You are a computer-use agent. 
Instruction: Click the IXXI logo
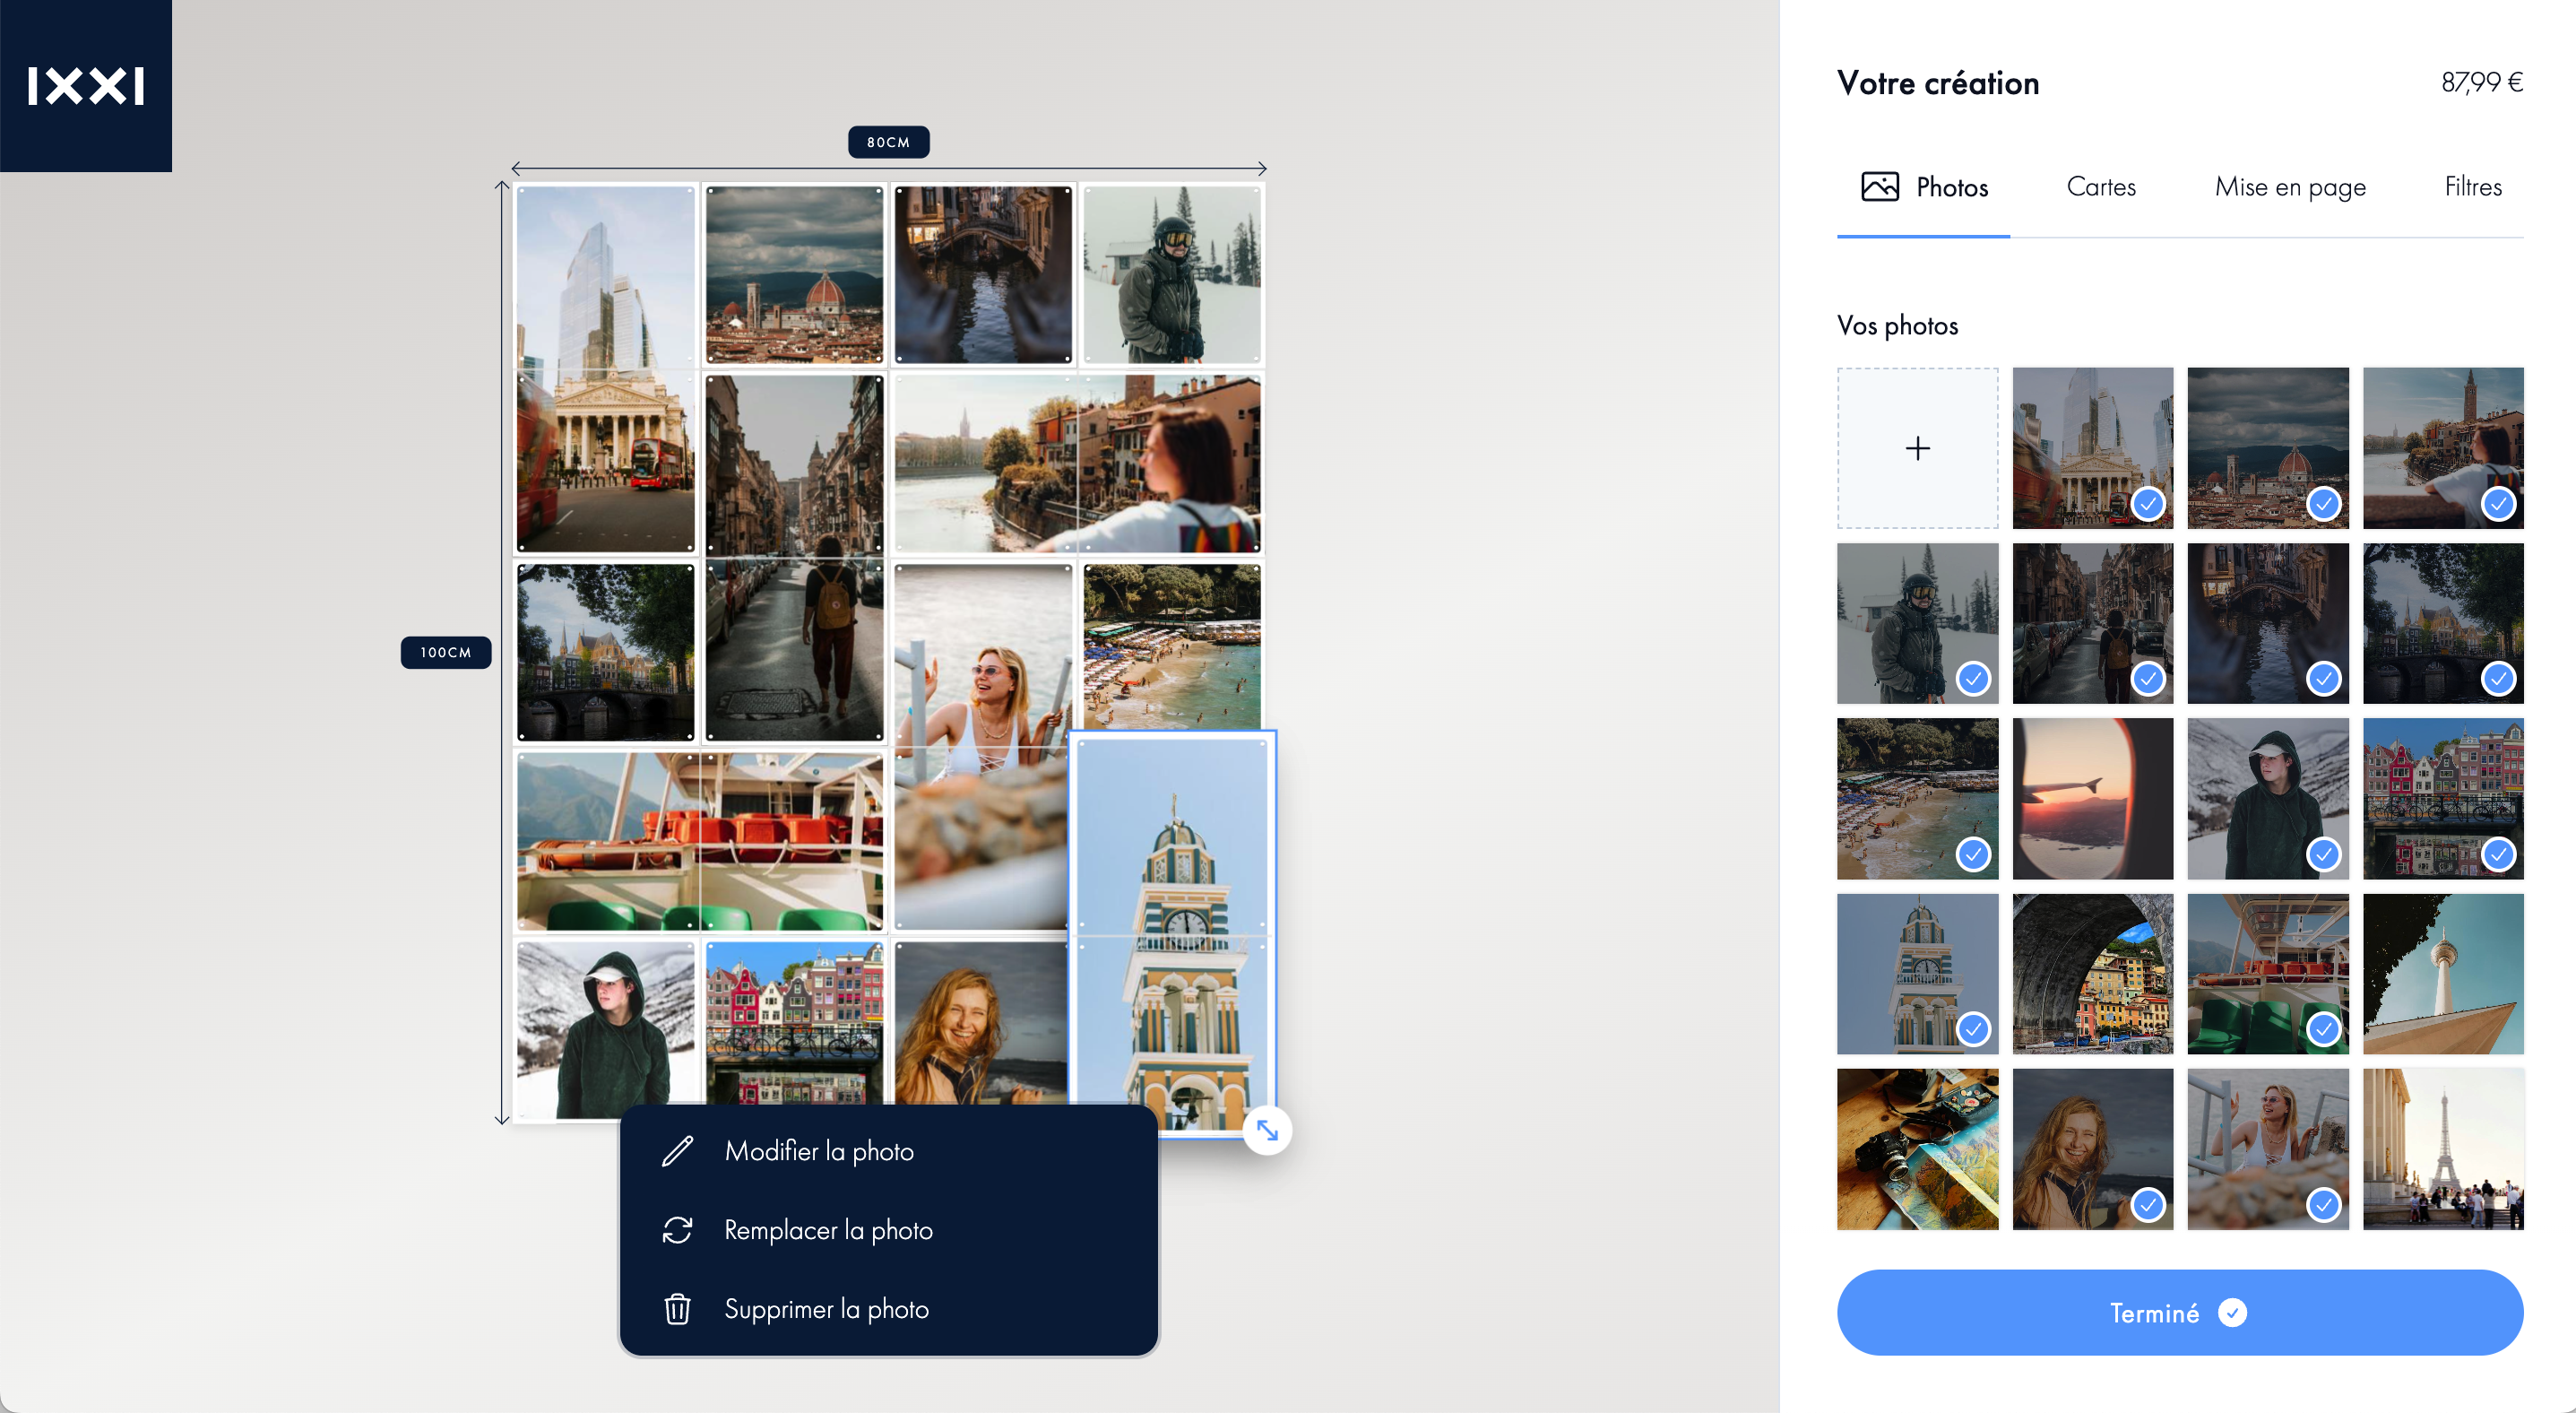(86, 86)
